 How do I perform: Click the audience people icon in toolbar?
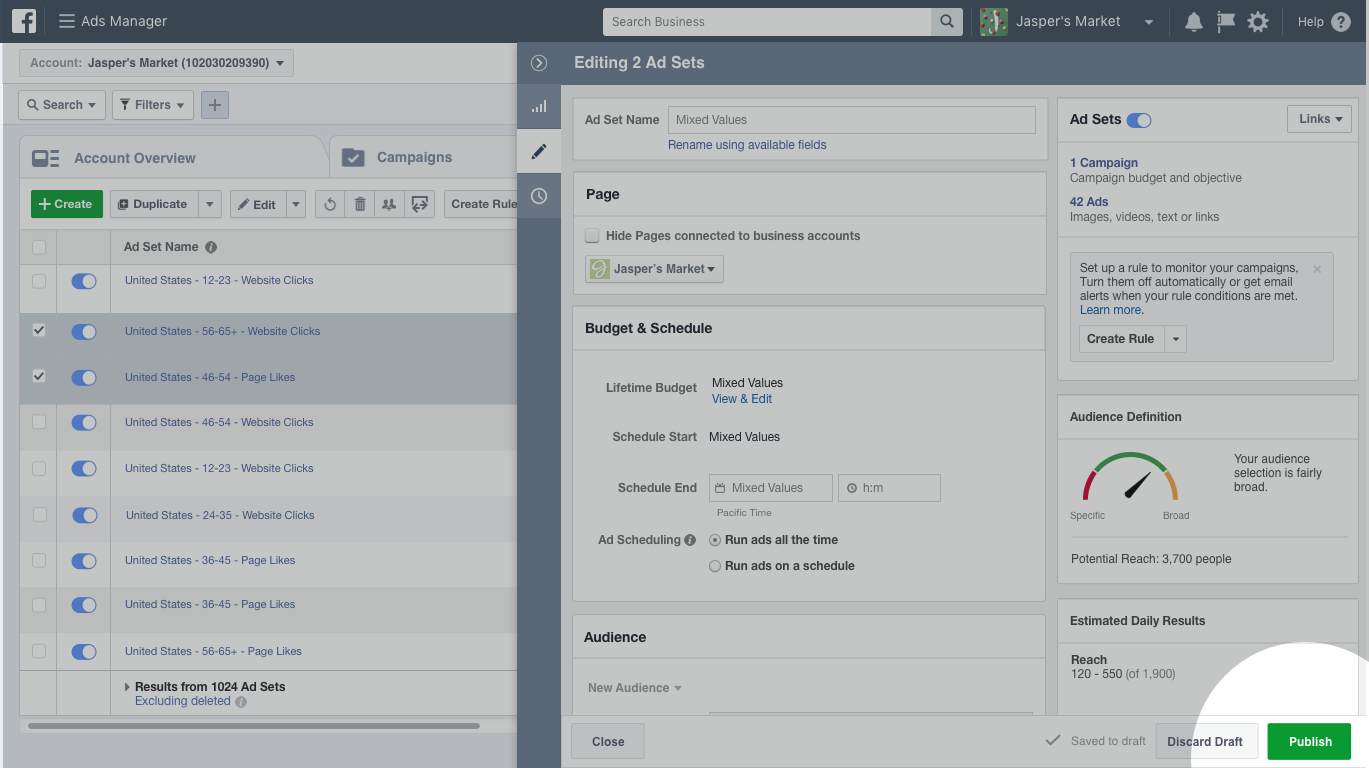[389, 204]
